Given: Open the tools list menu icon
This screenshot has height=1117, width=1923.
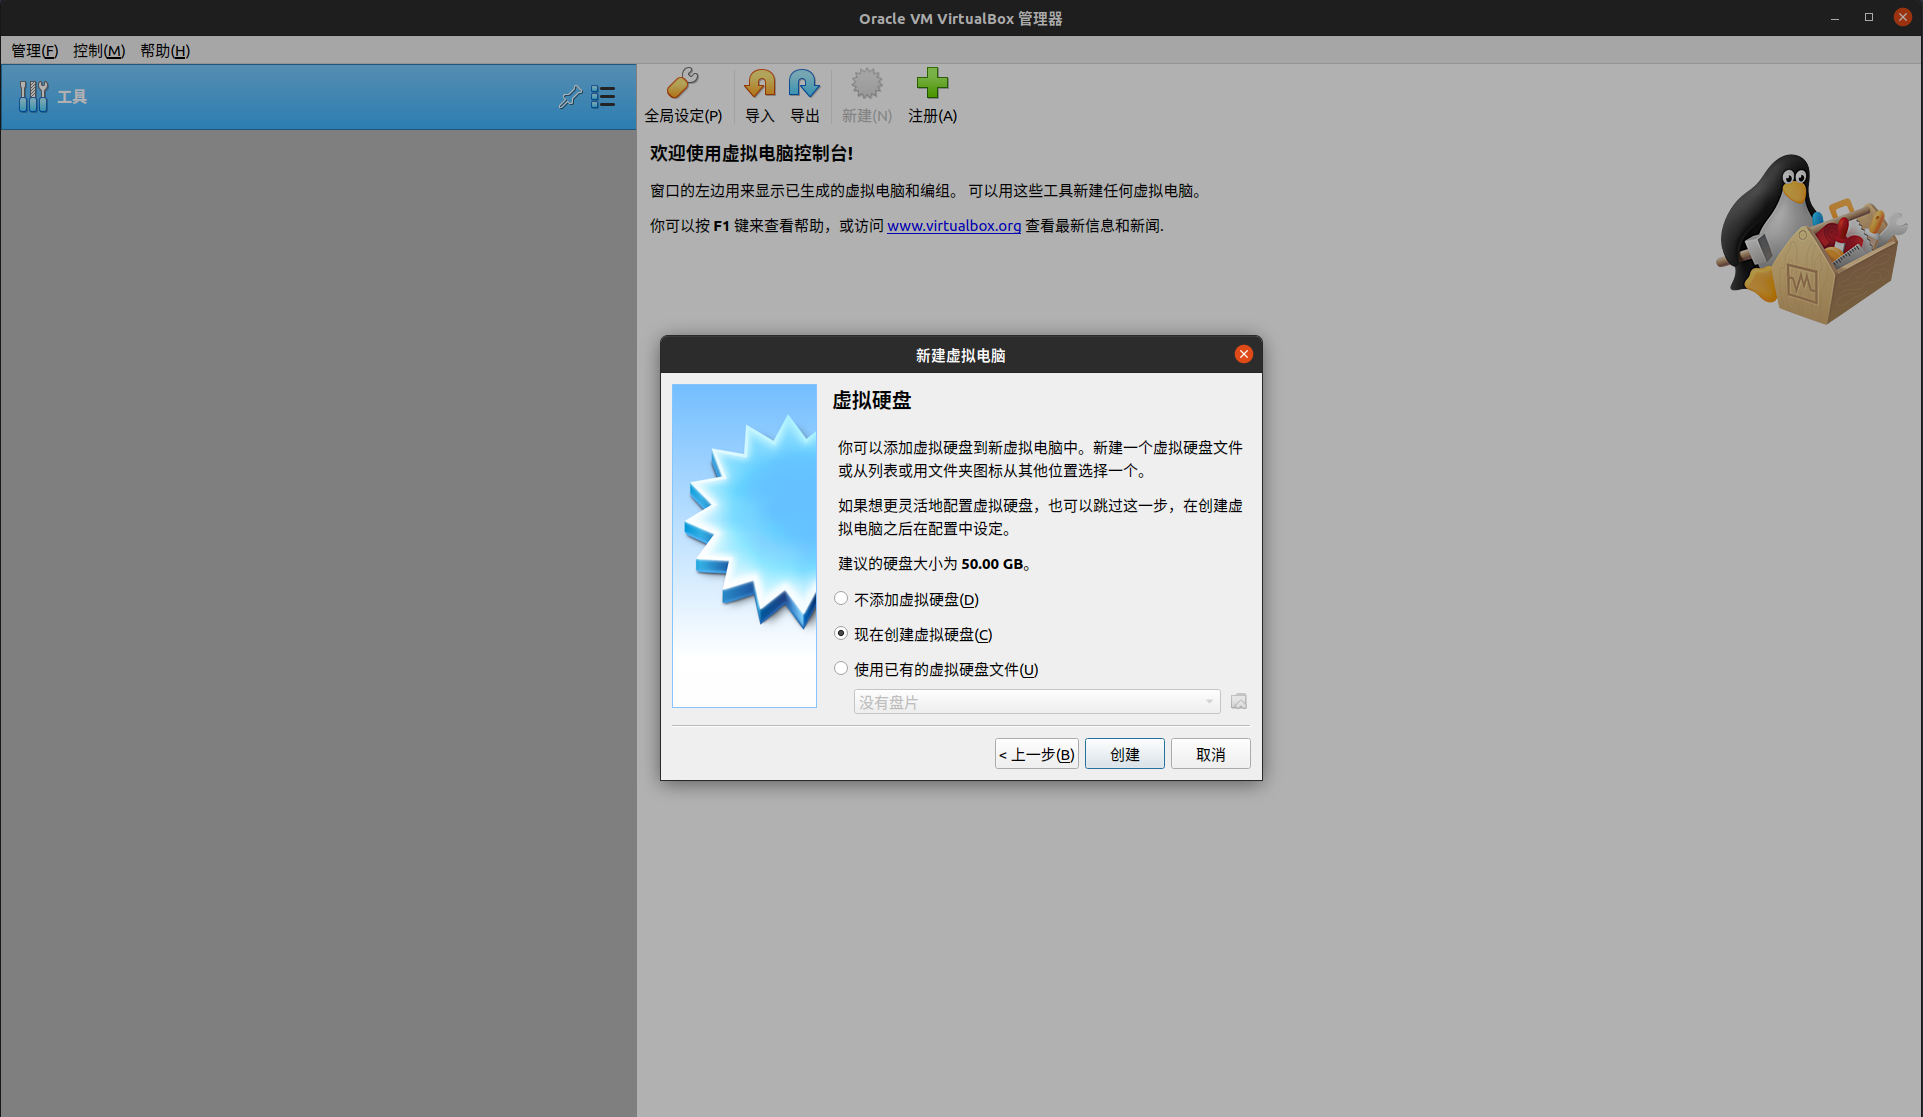Looking at the screenshot, I should tap(603, 97).
